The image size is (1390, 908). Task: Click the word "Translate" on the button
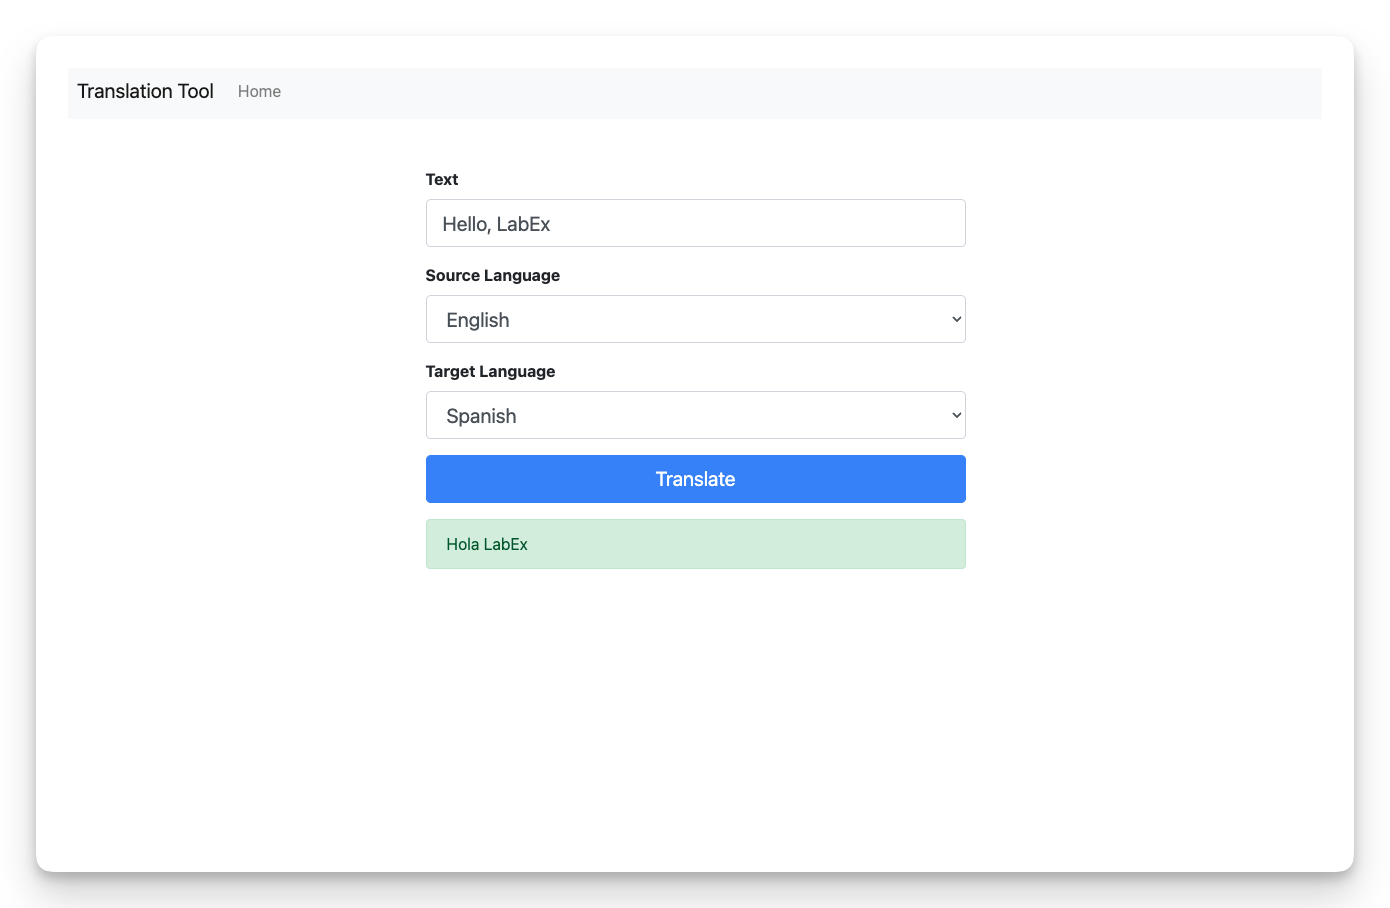pos(695,479)
